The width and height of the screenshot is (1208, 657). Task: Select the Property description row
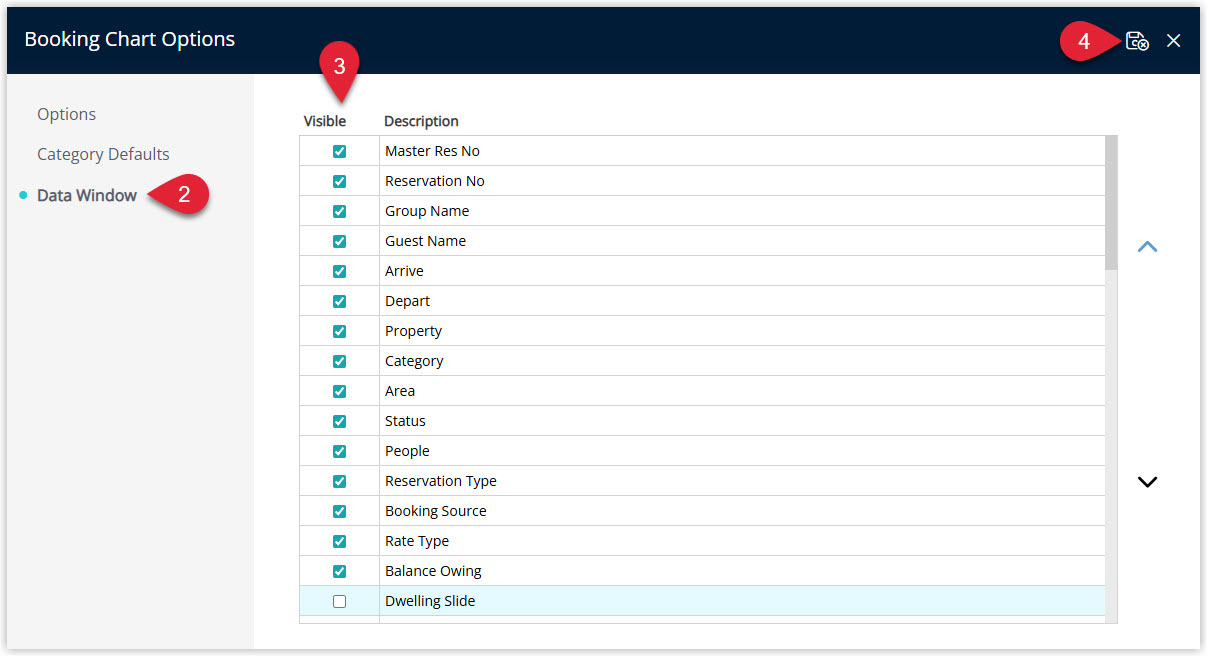coord(742,331)
